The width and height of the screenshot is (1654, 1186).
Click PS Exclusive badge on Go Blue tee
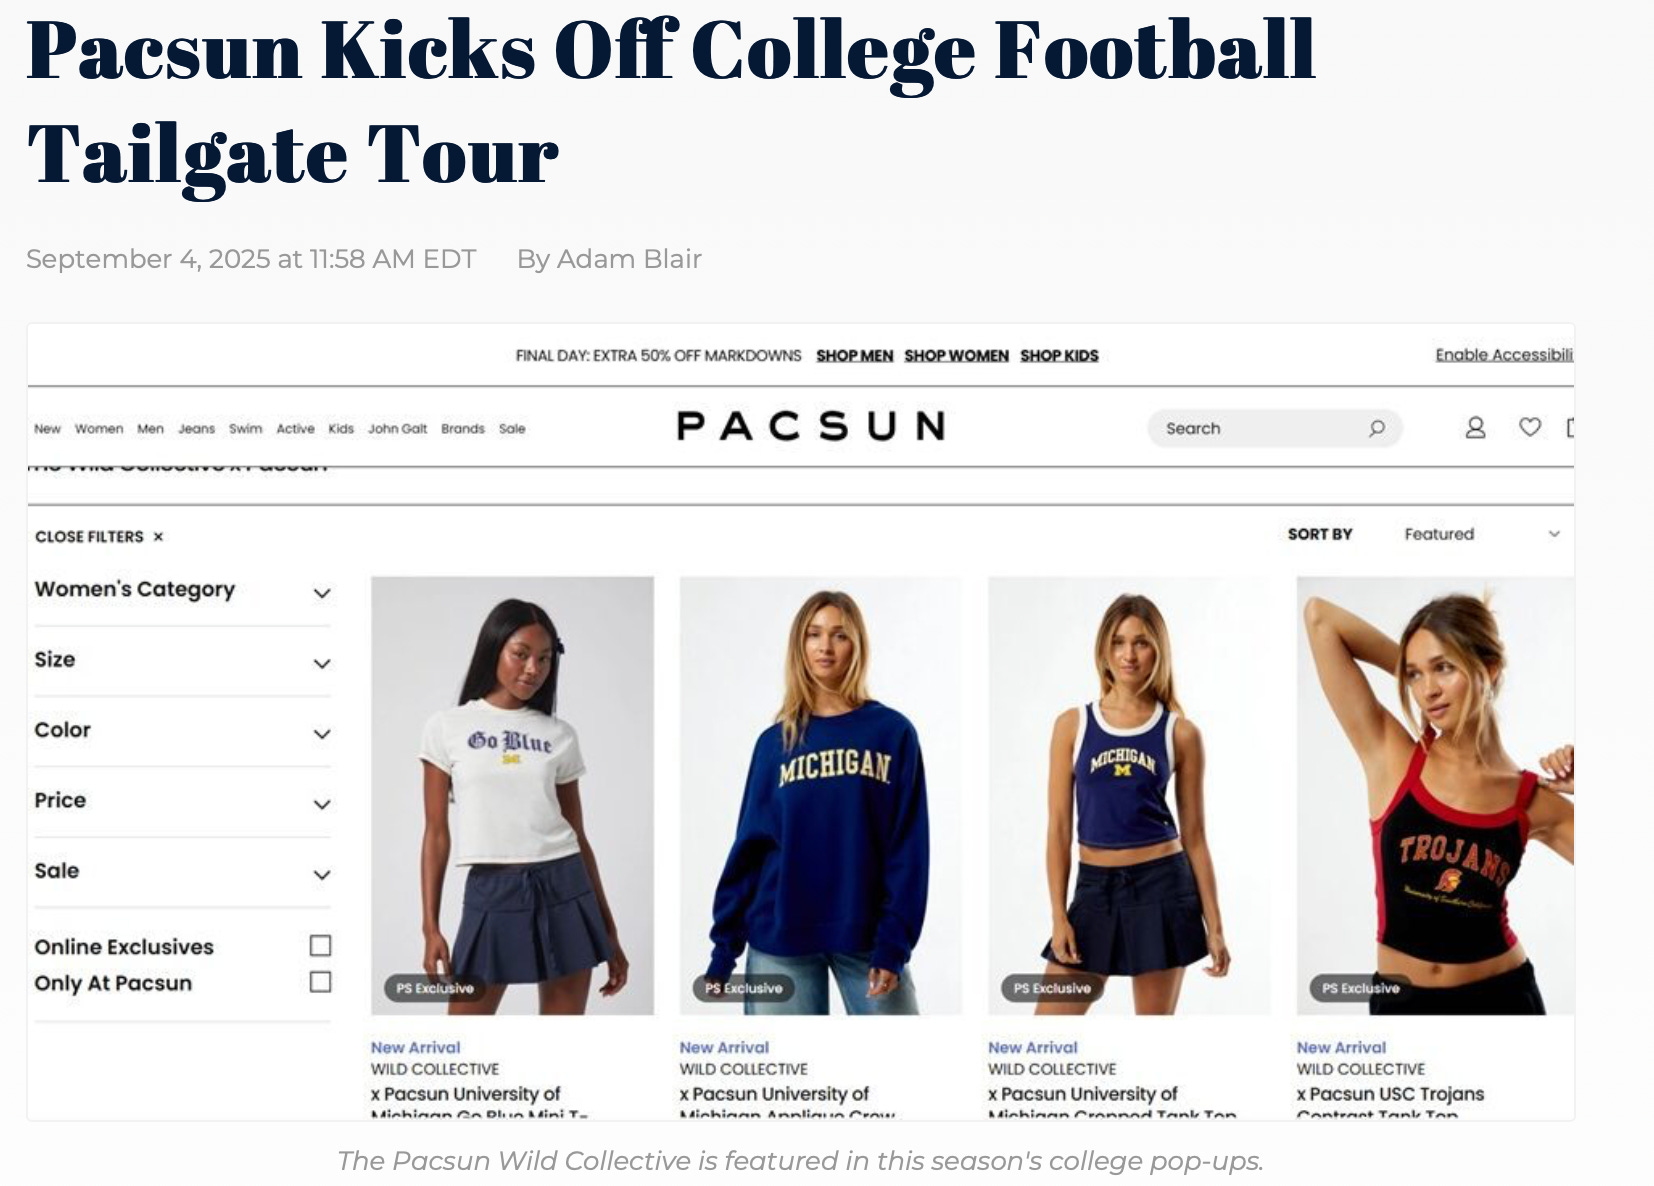point(434,988)
